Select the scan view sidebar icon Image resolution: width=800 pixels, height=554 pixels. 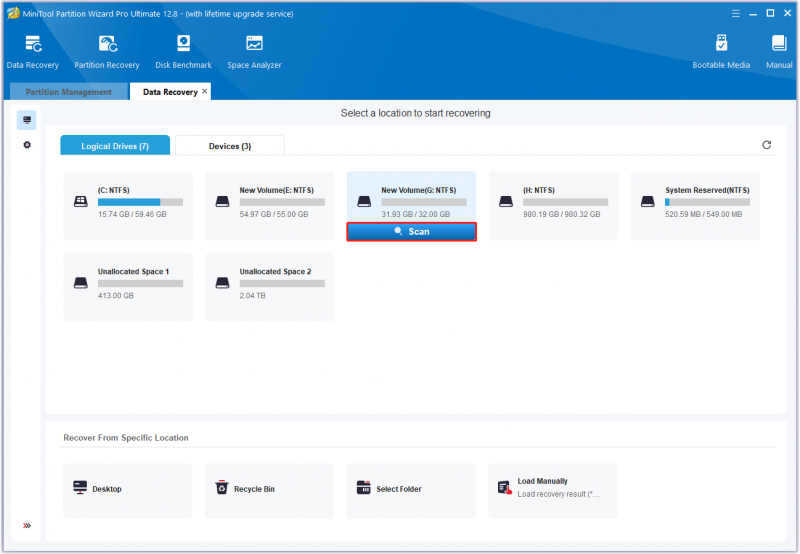pyautogui.click(x=27, y=120)
